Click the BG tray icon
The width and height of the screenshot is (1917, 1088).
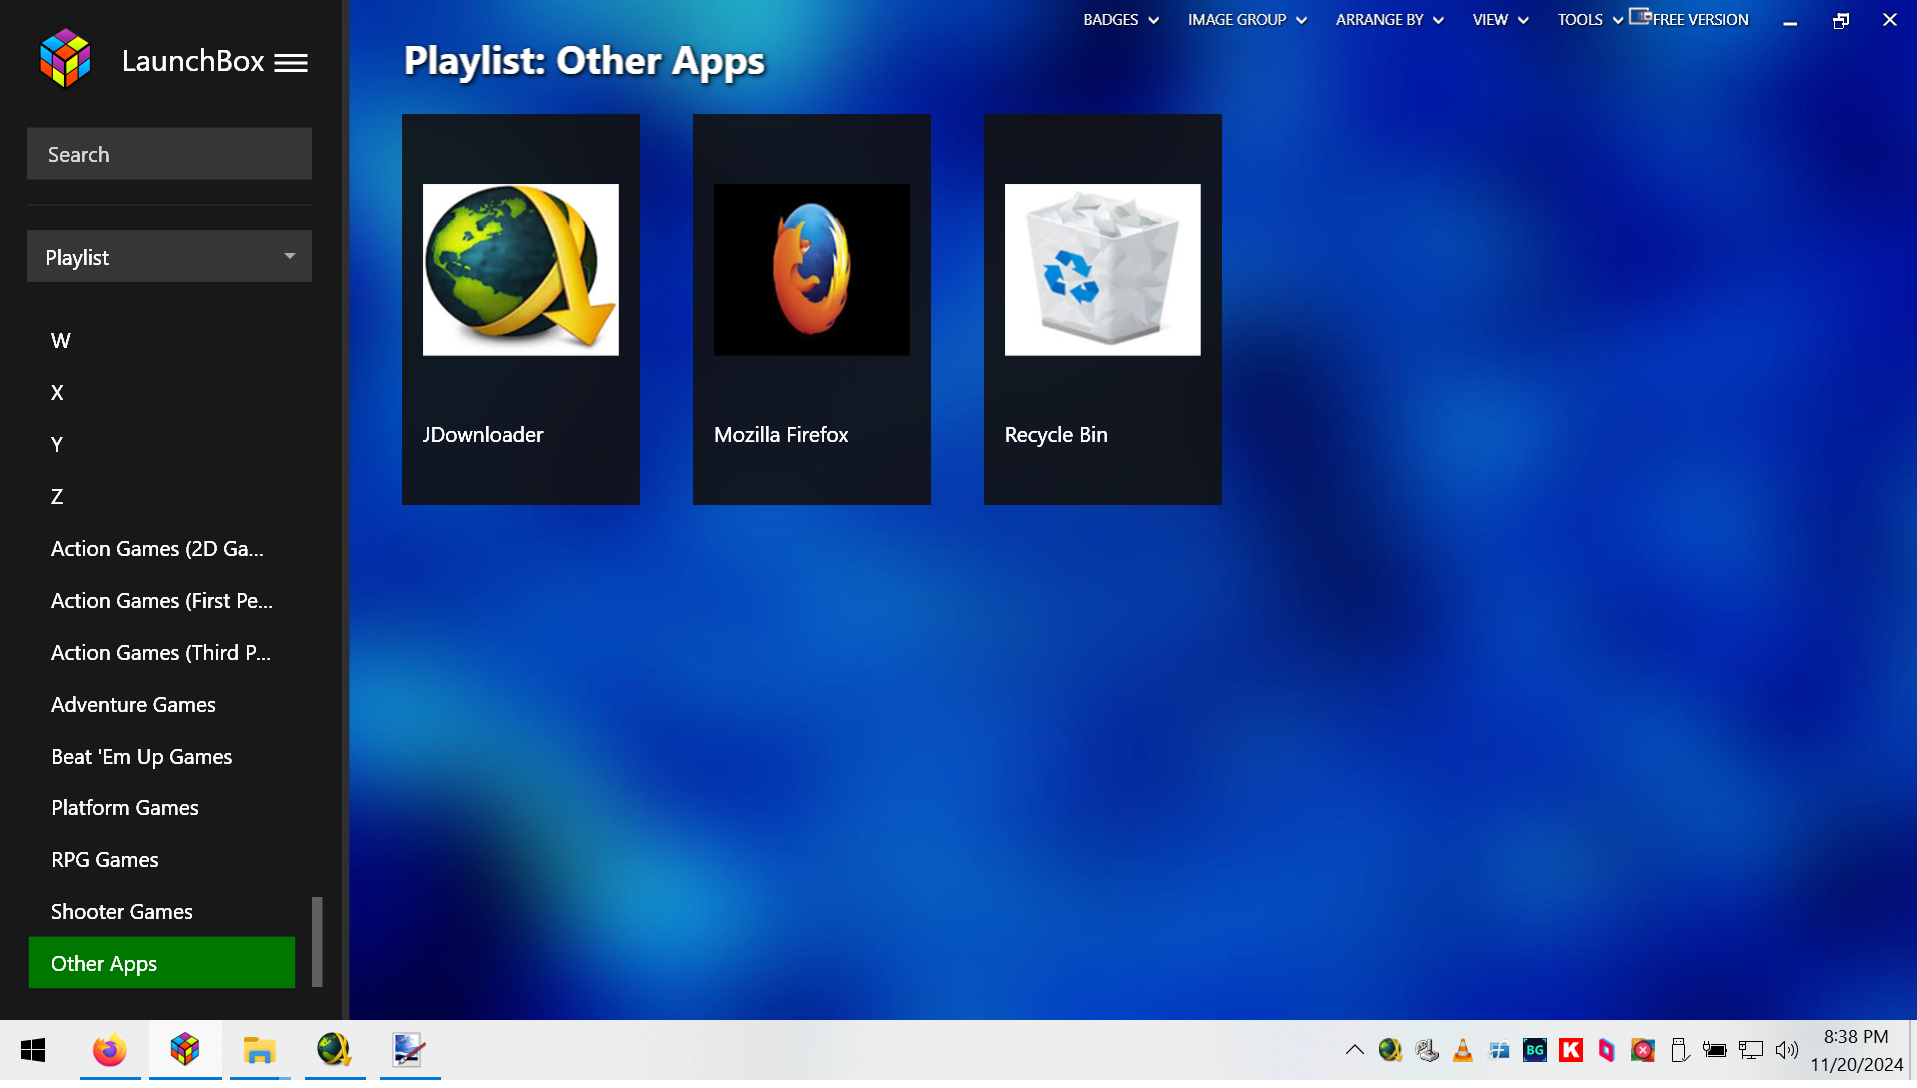click(x=1535, y=1051)
